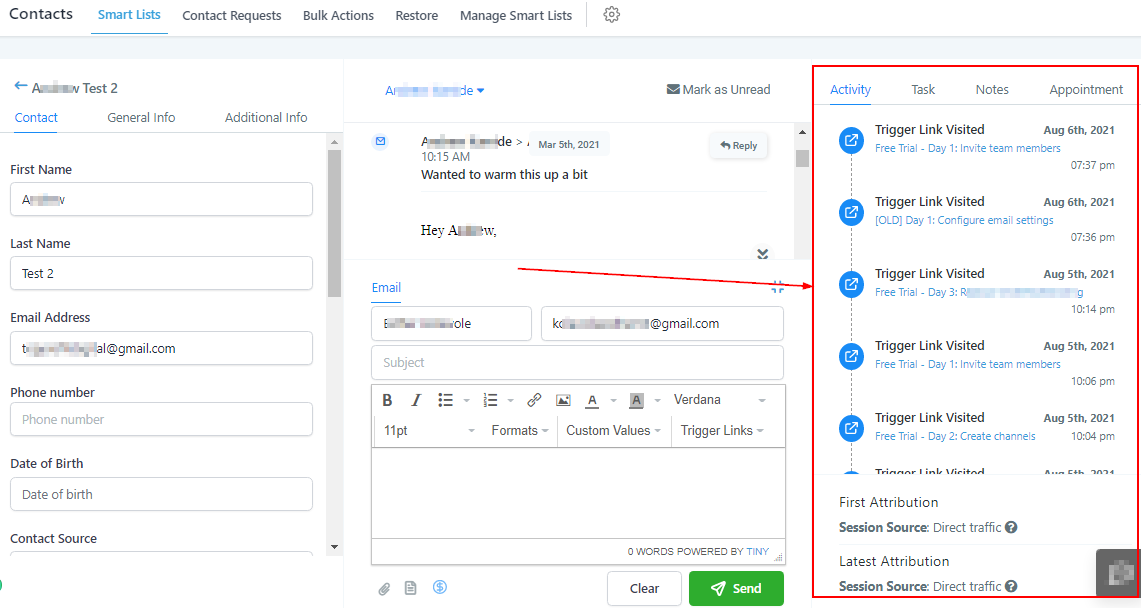The width and height of the screenshot is (1141, 608).
Task: Click icon for Aug 5th Invite team members
Action: pos(851,356)
